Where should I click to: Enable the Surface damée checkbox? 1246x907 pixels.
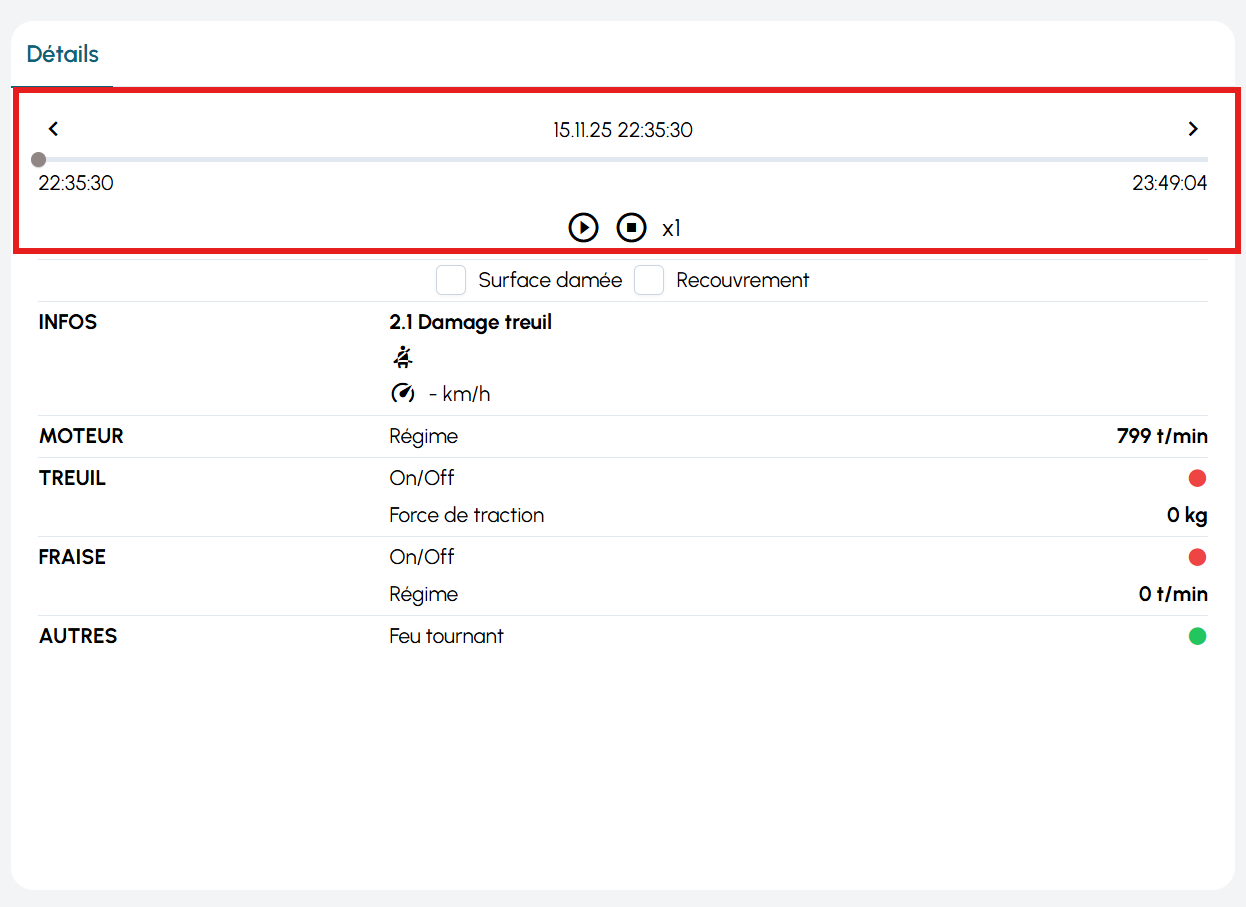coord(451,280)
